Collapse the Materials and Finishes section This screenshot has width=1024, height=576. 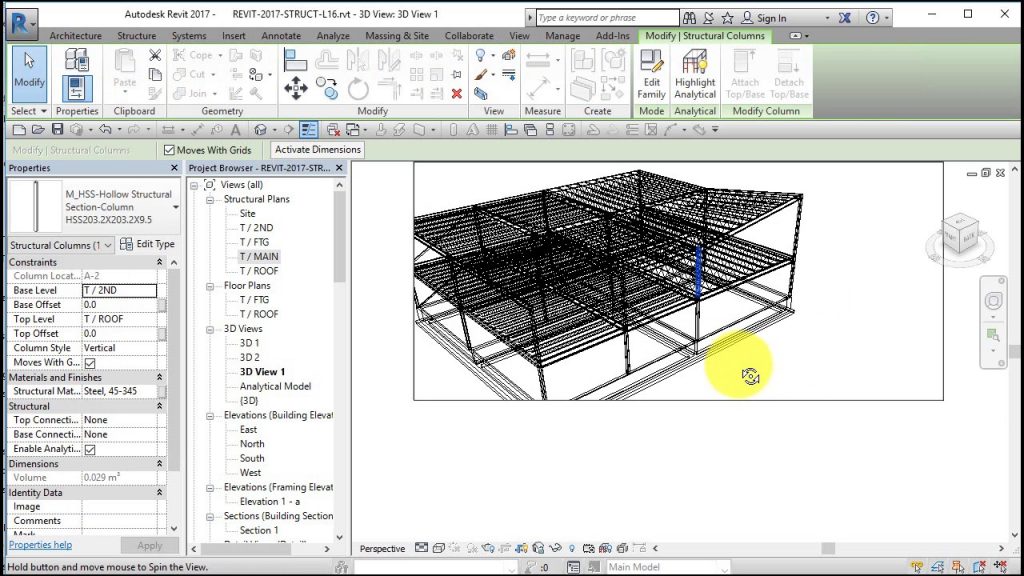coord(159,377)
